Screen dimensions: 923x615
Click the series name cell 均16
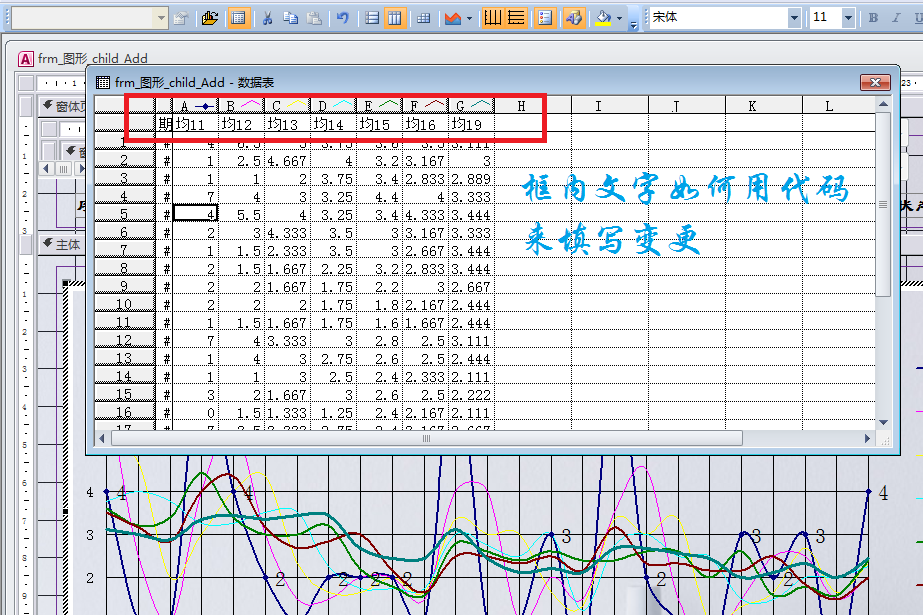(426, 124)
